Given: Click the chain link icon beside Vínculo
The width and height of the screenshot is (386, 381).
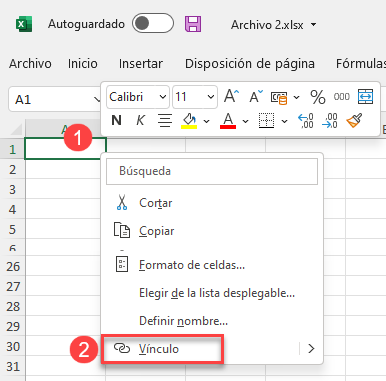Looking at the screenshot, I should click(x=122, y=348).
